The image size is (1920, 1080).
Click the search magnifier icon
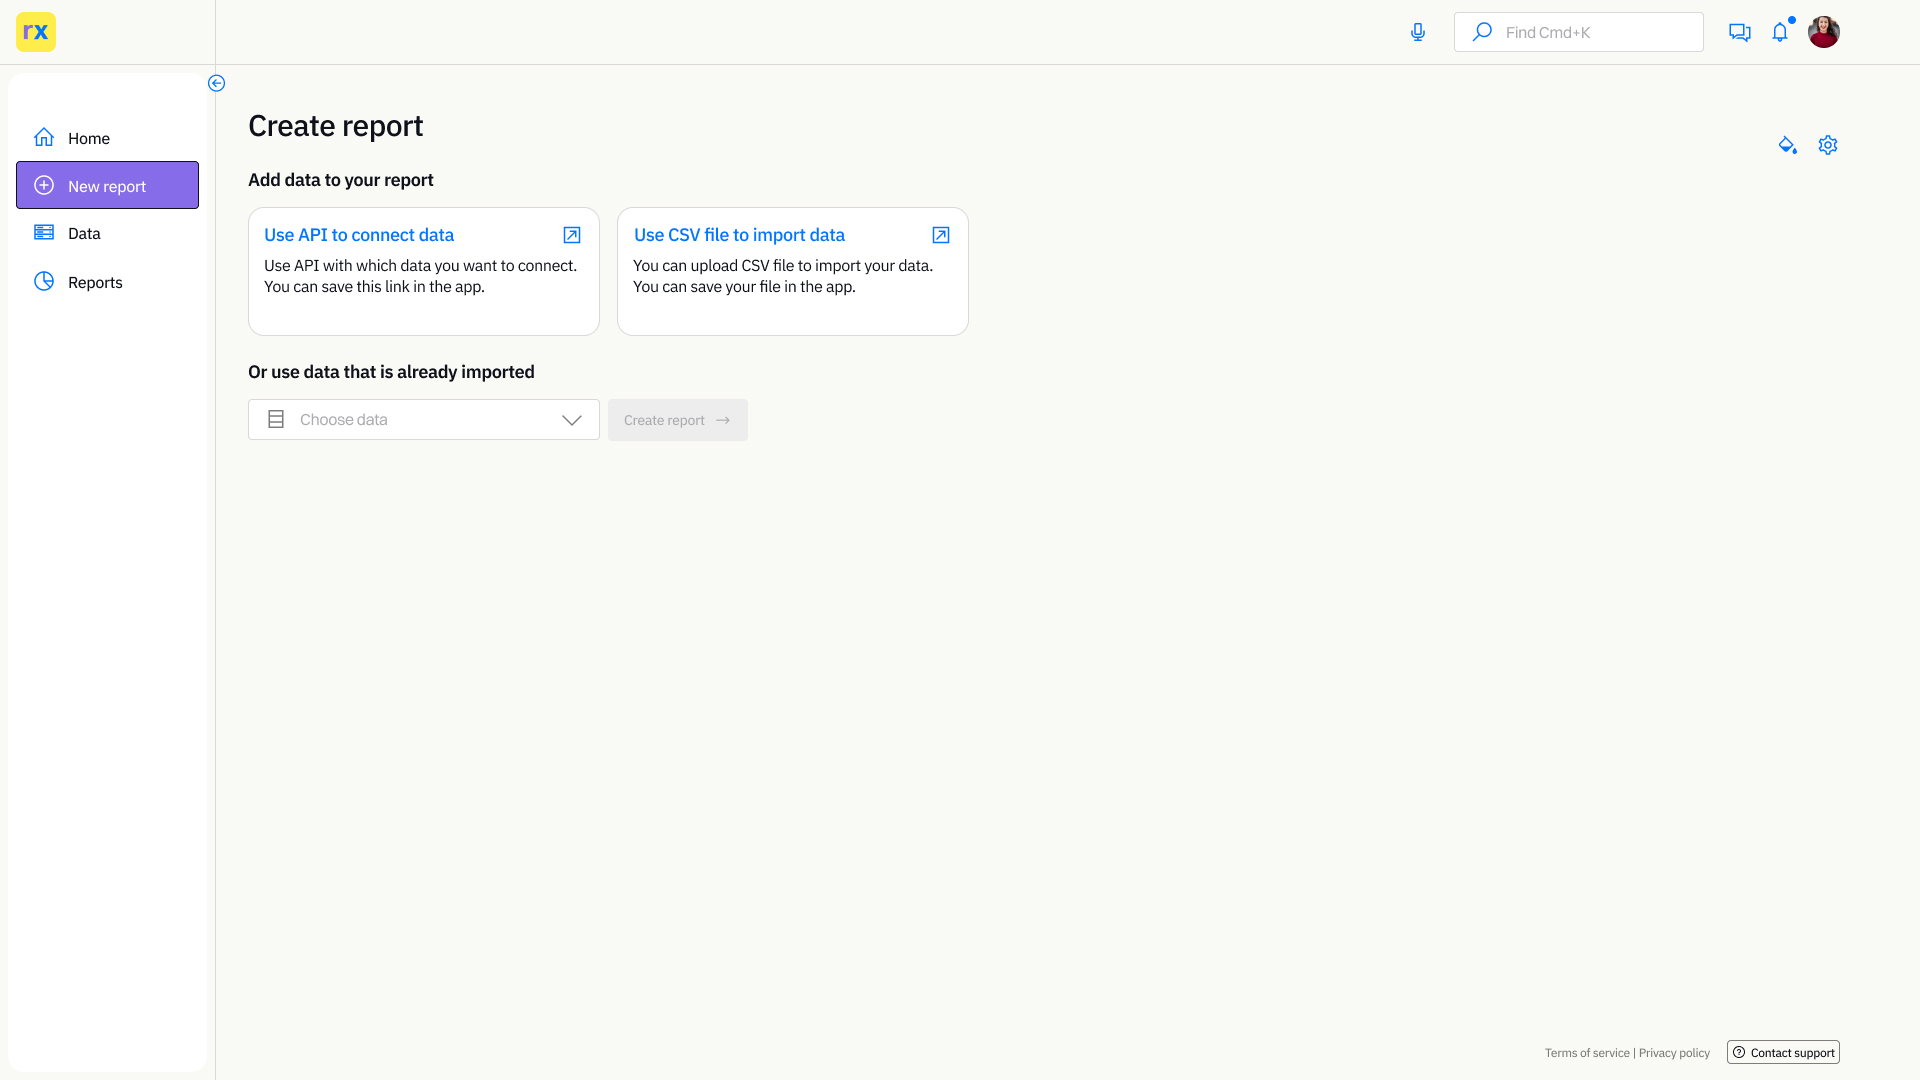(1483, 32)
